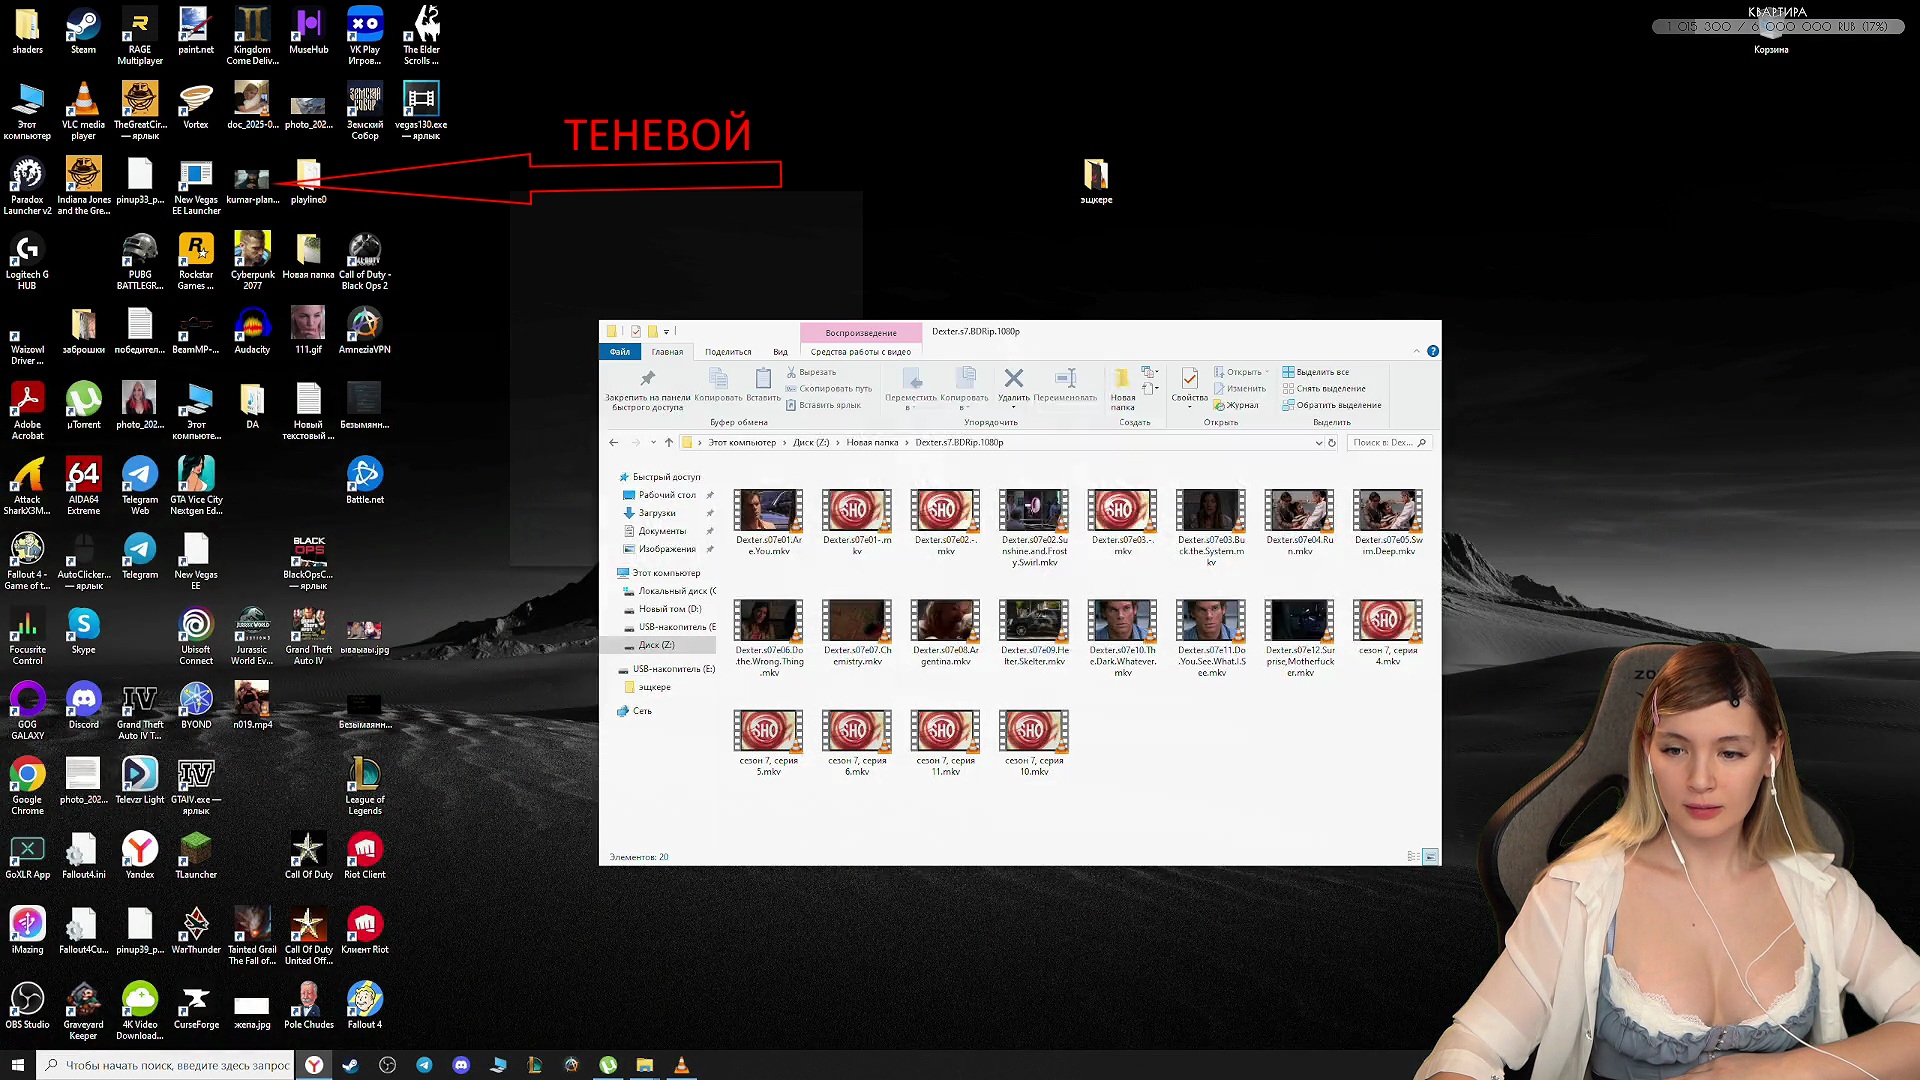Click the refresh button beside address bar
Image resolution: width=1920 pixels, height=1080 pixels.
click(1332, 443)
